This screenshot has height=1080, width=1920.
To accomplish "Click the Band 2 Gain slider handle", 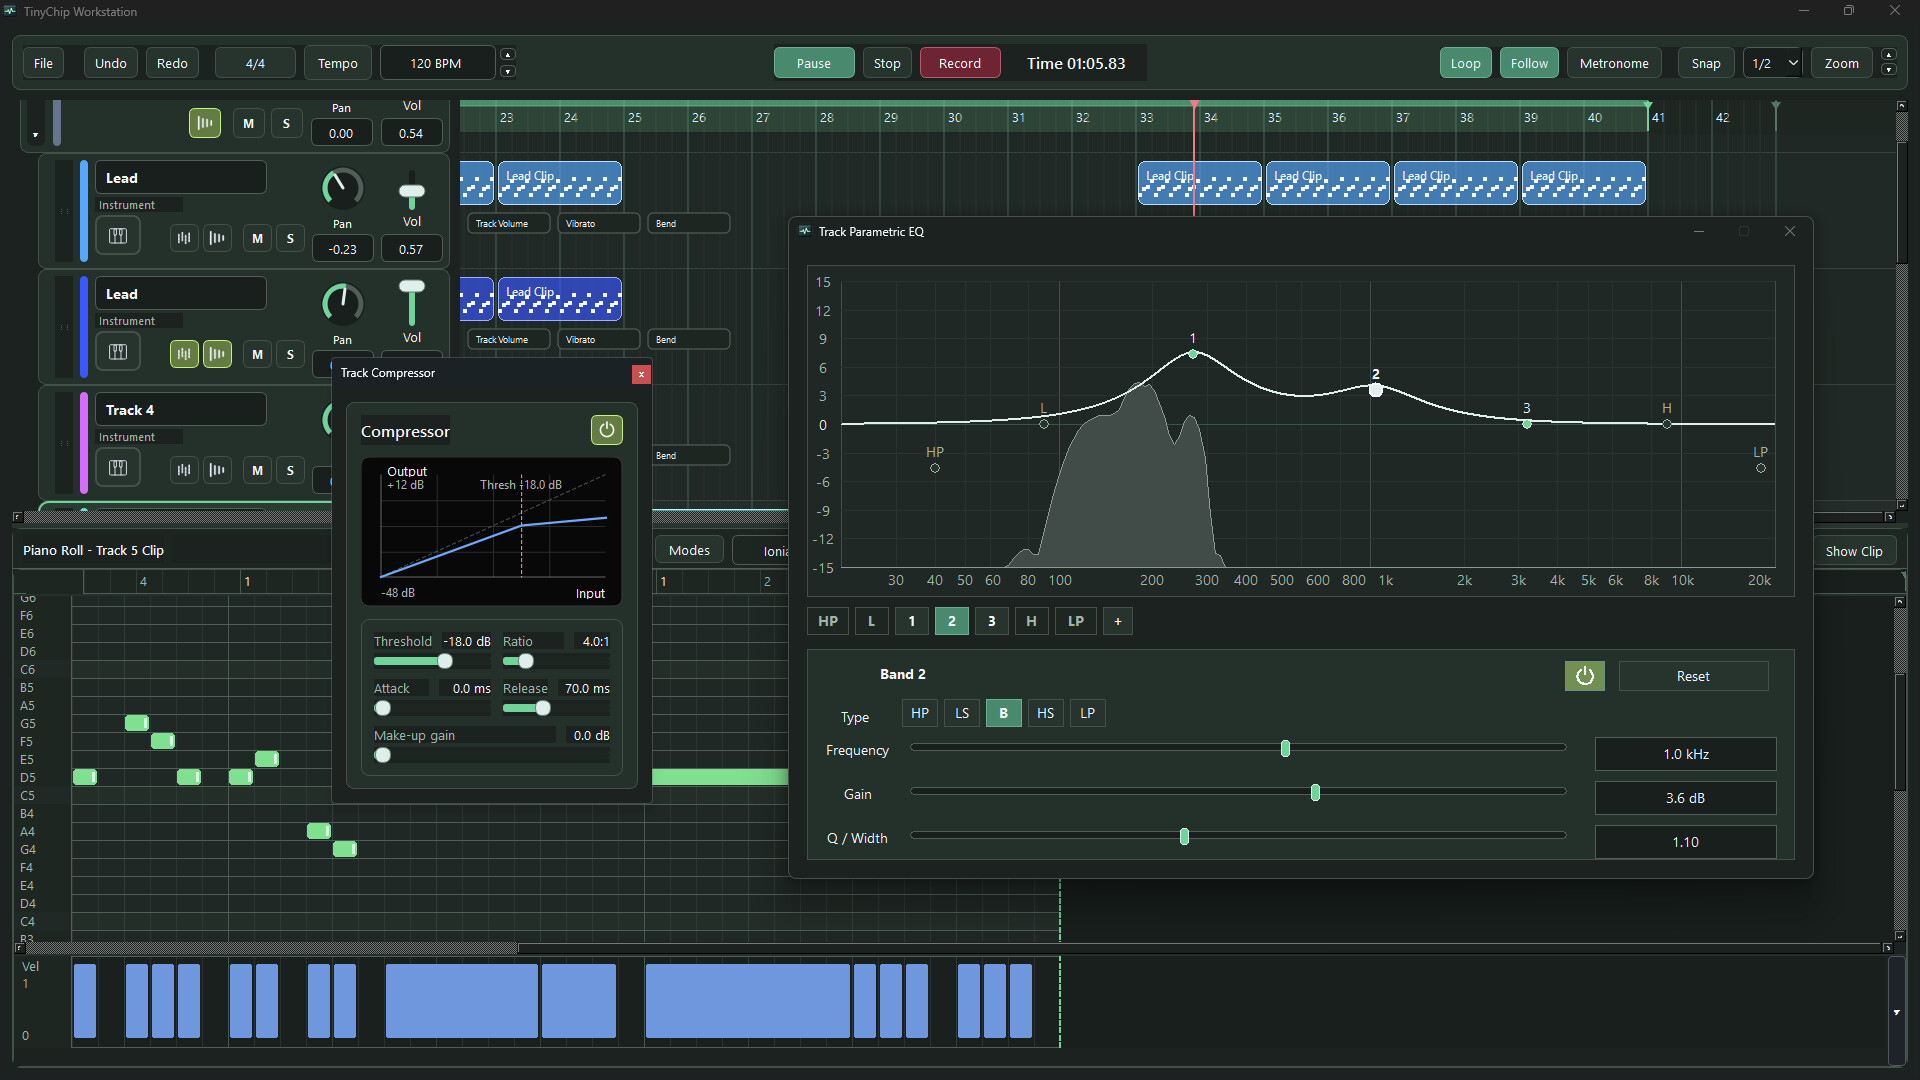I will pos(1315,793).
